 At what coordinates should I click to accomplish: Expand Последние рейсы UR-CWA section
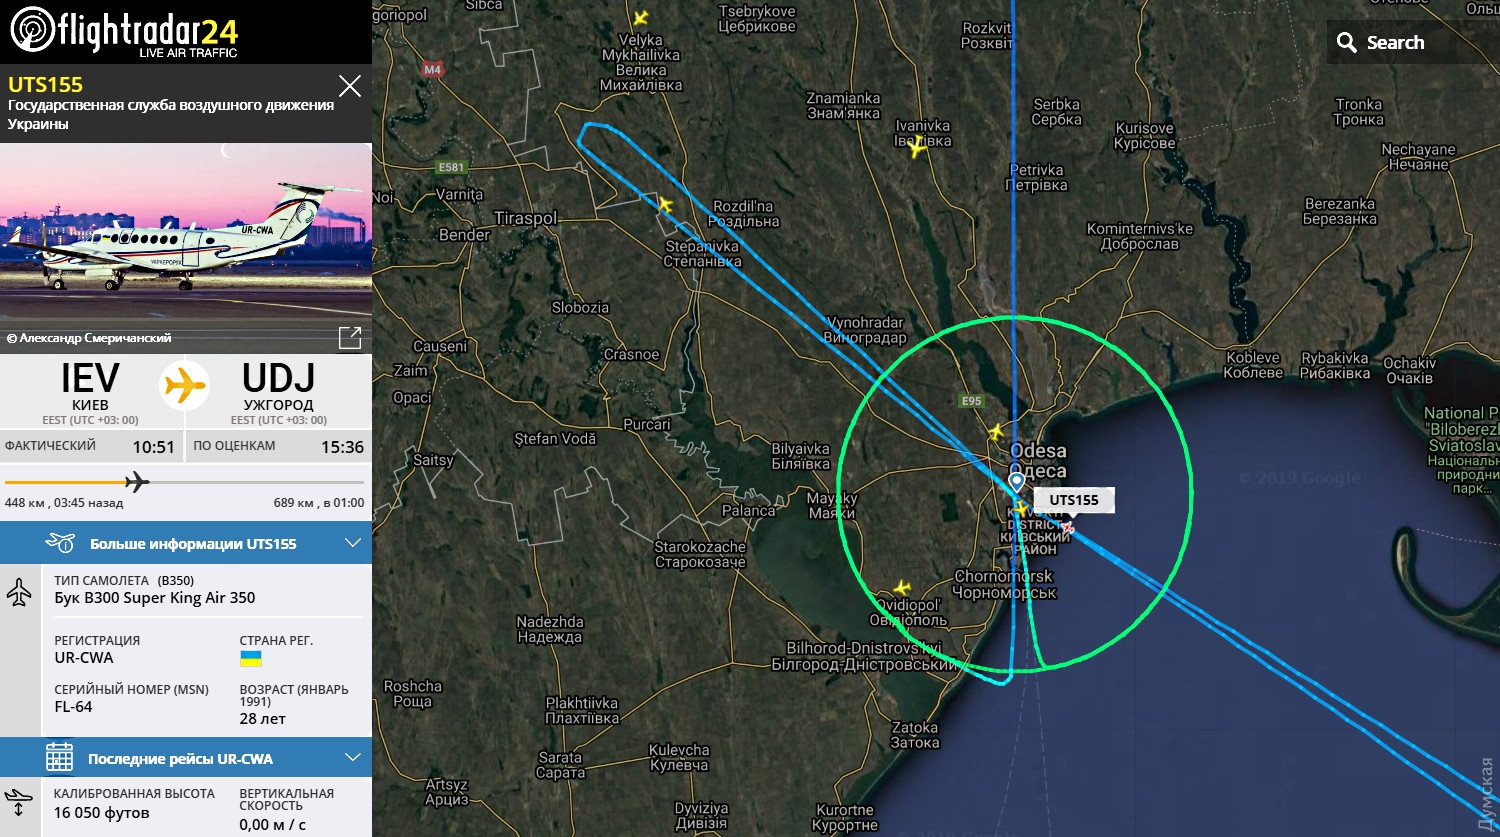tap(186, 758)
